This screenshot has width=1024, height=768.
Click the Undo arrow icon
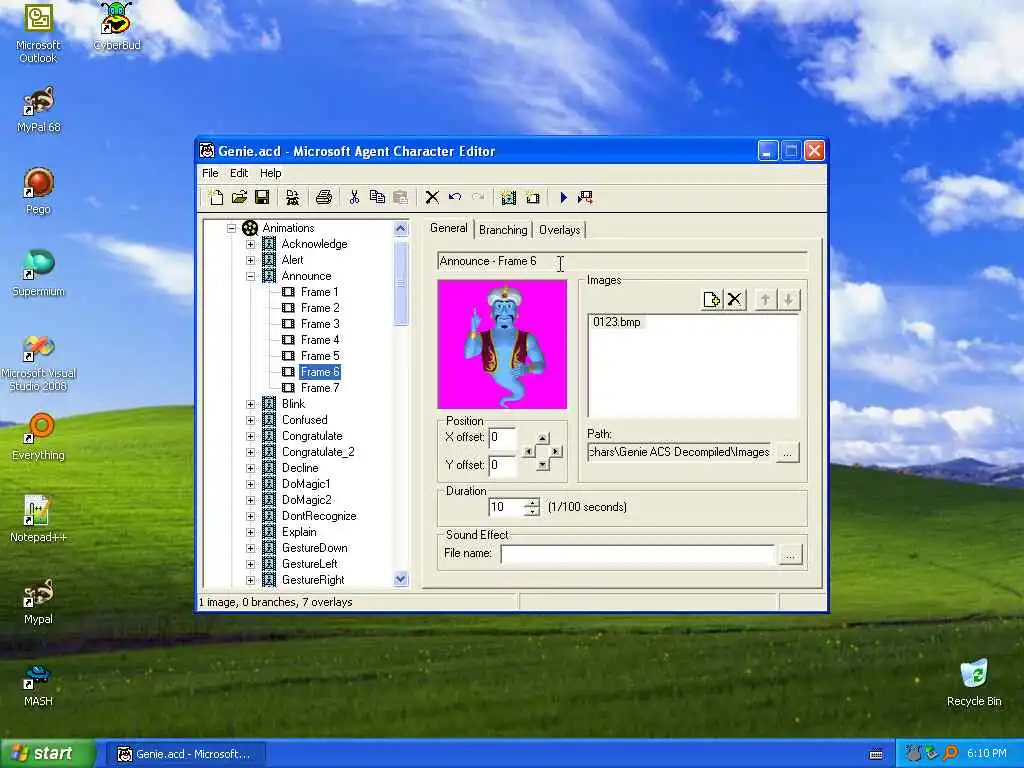(455, 197)
